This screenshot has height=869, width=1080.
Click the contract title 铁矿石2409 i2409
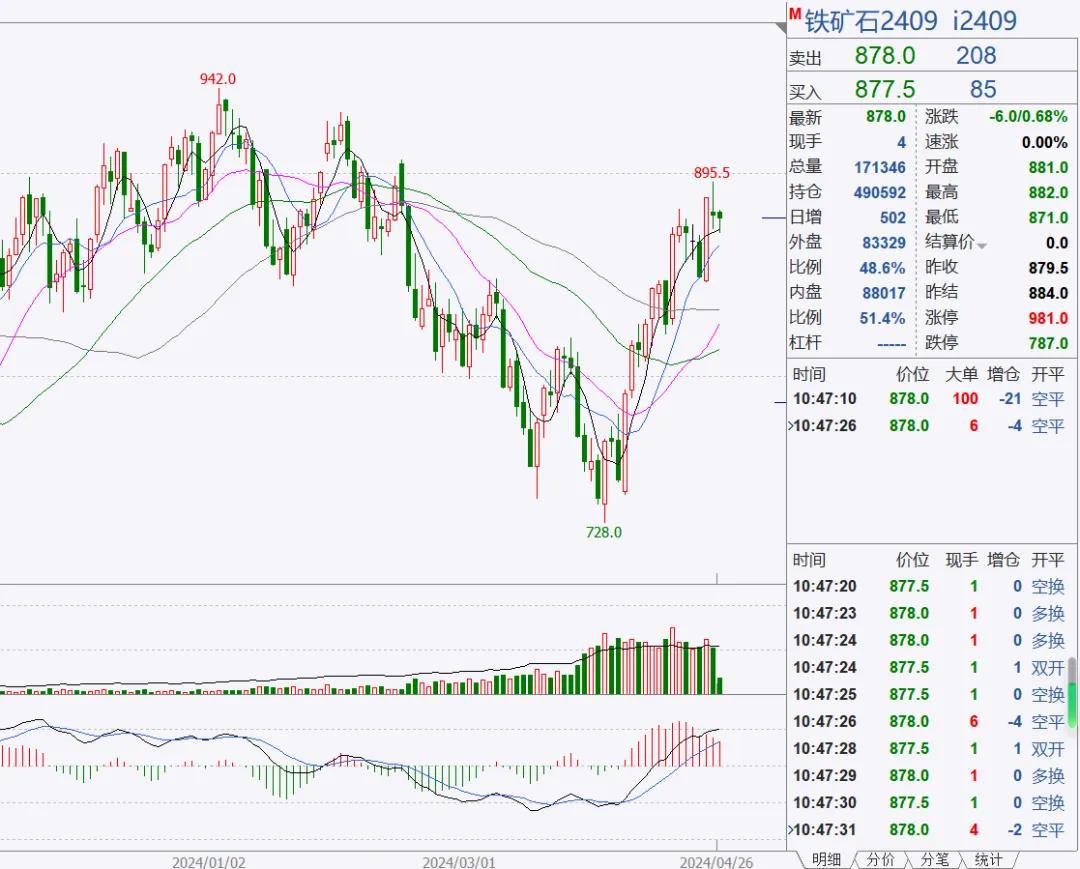tap(911, 21)
